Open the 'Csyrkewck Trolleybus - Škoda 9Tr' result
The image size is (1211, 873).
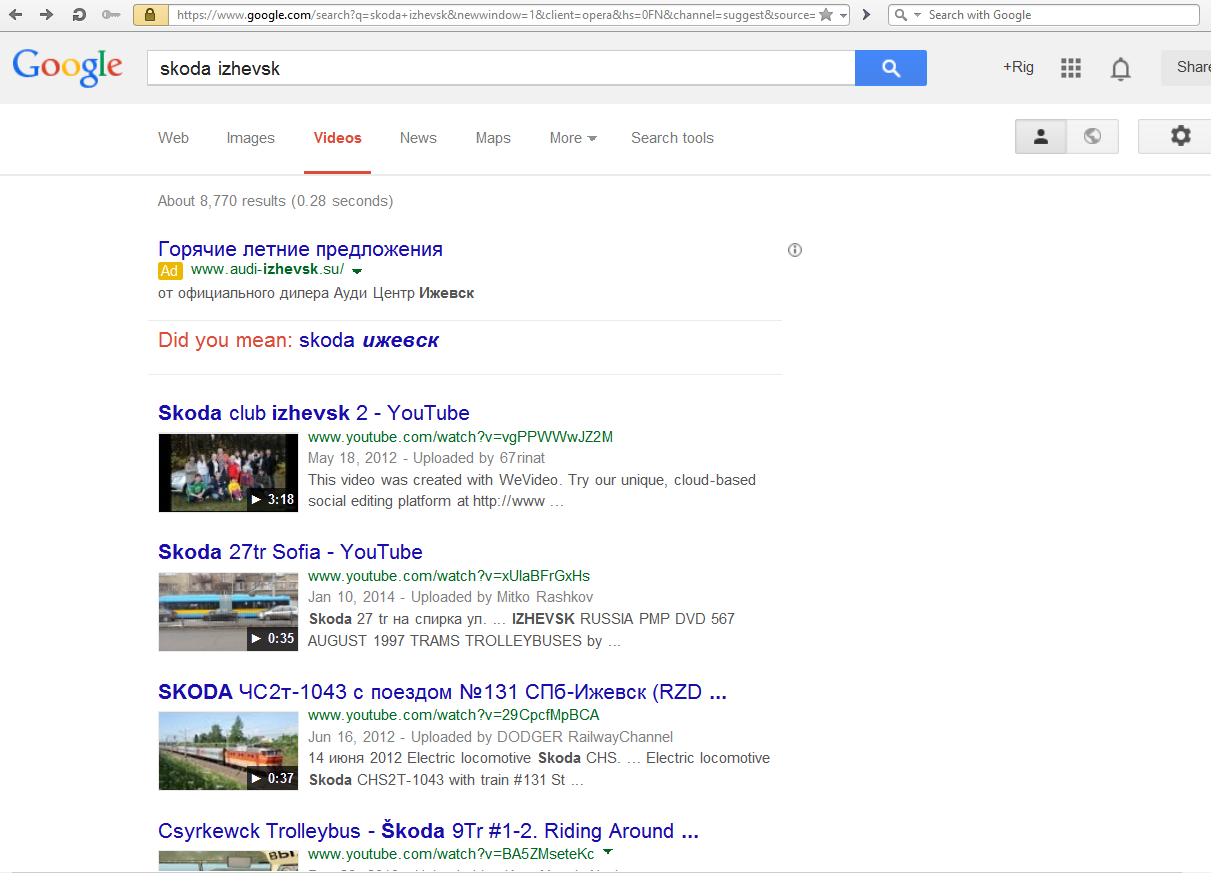coord(428,831)
